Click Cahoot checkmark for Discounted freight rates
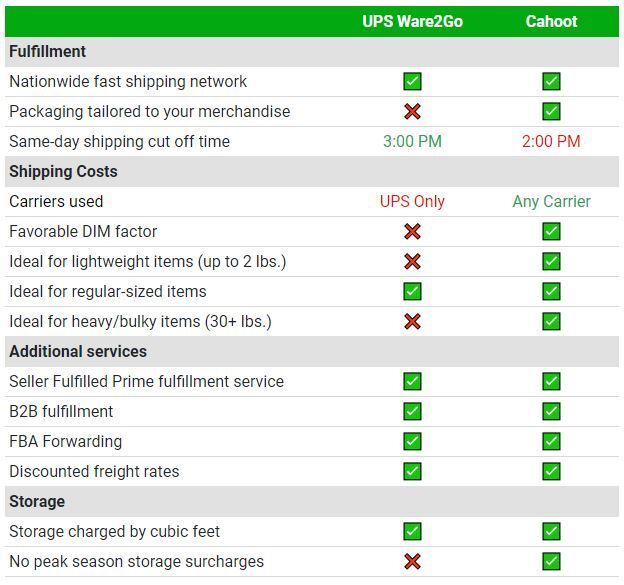Screen dimensions: 624x585 [551, 471]
